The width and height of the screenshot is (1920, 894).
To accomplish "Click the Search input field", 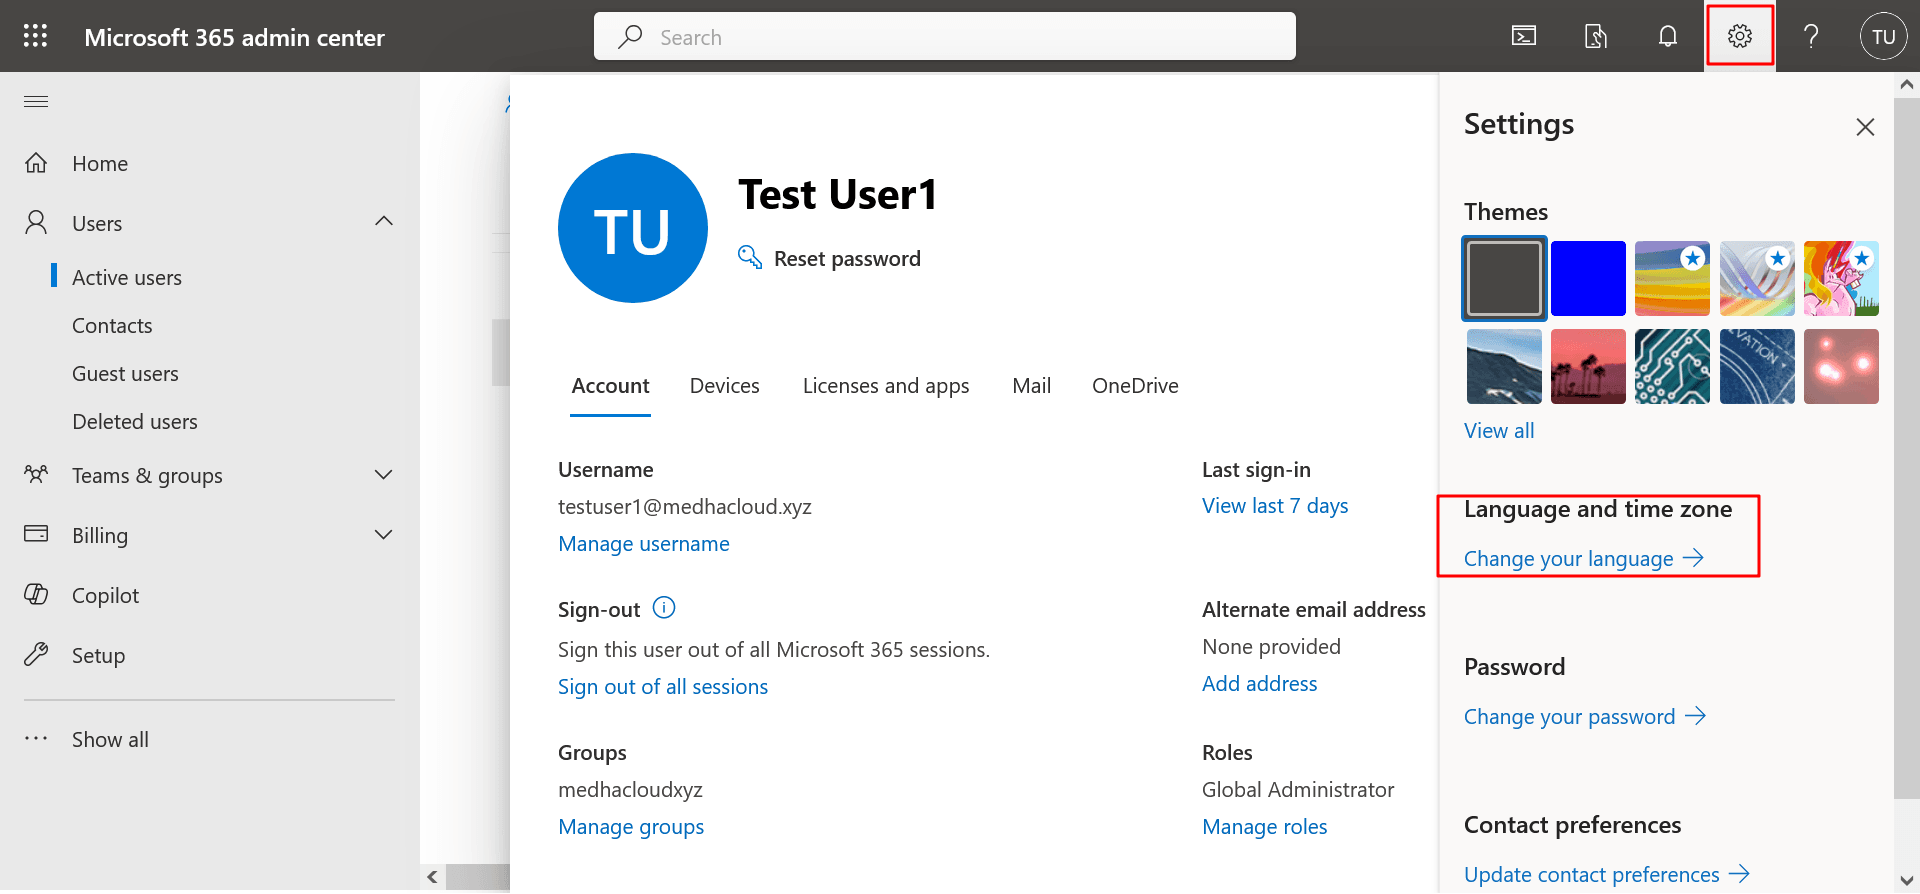I will pos(944,37).
